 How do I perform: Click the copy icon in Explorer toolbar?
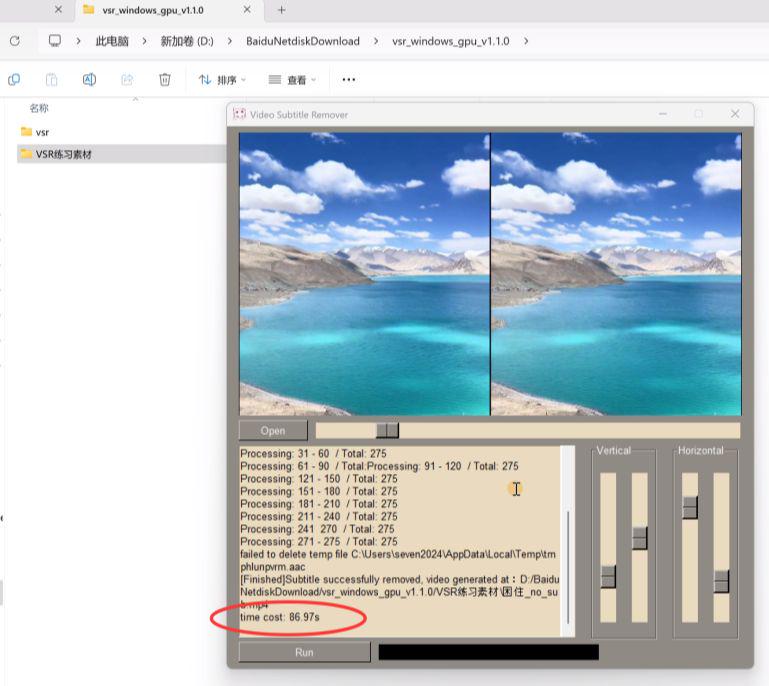click(14, 79)
